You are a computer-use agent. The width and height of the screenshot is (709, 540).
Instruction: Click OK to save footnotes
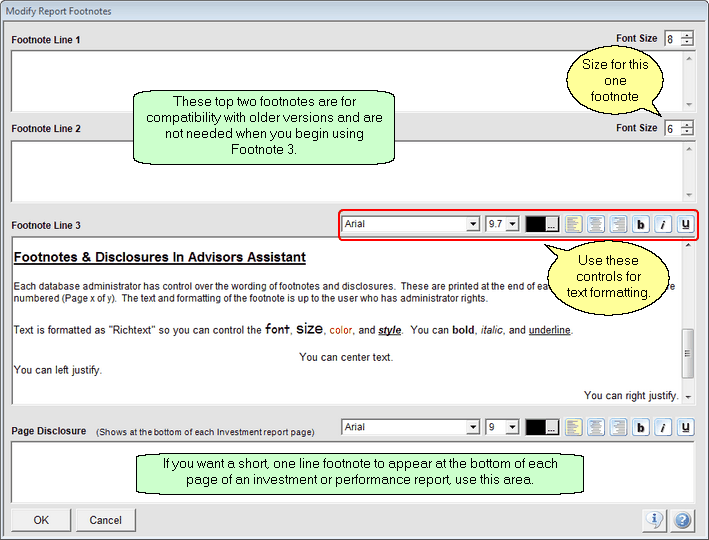[x=41, y=520]
